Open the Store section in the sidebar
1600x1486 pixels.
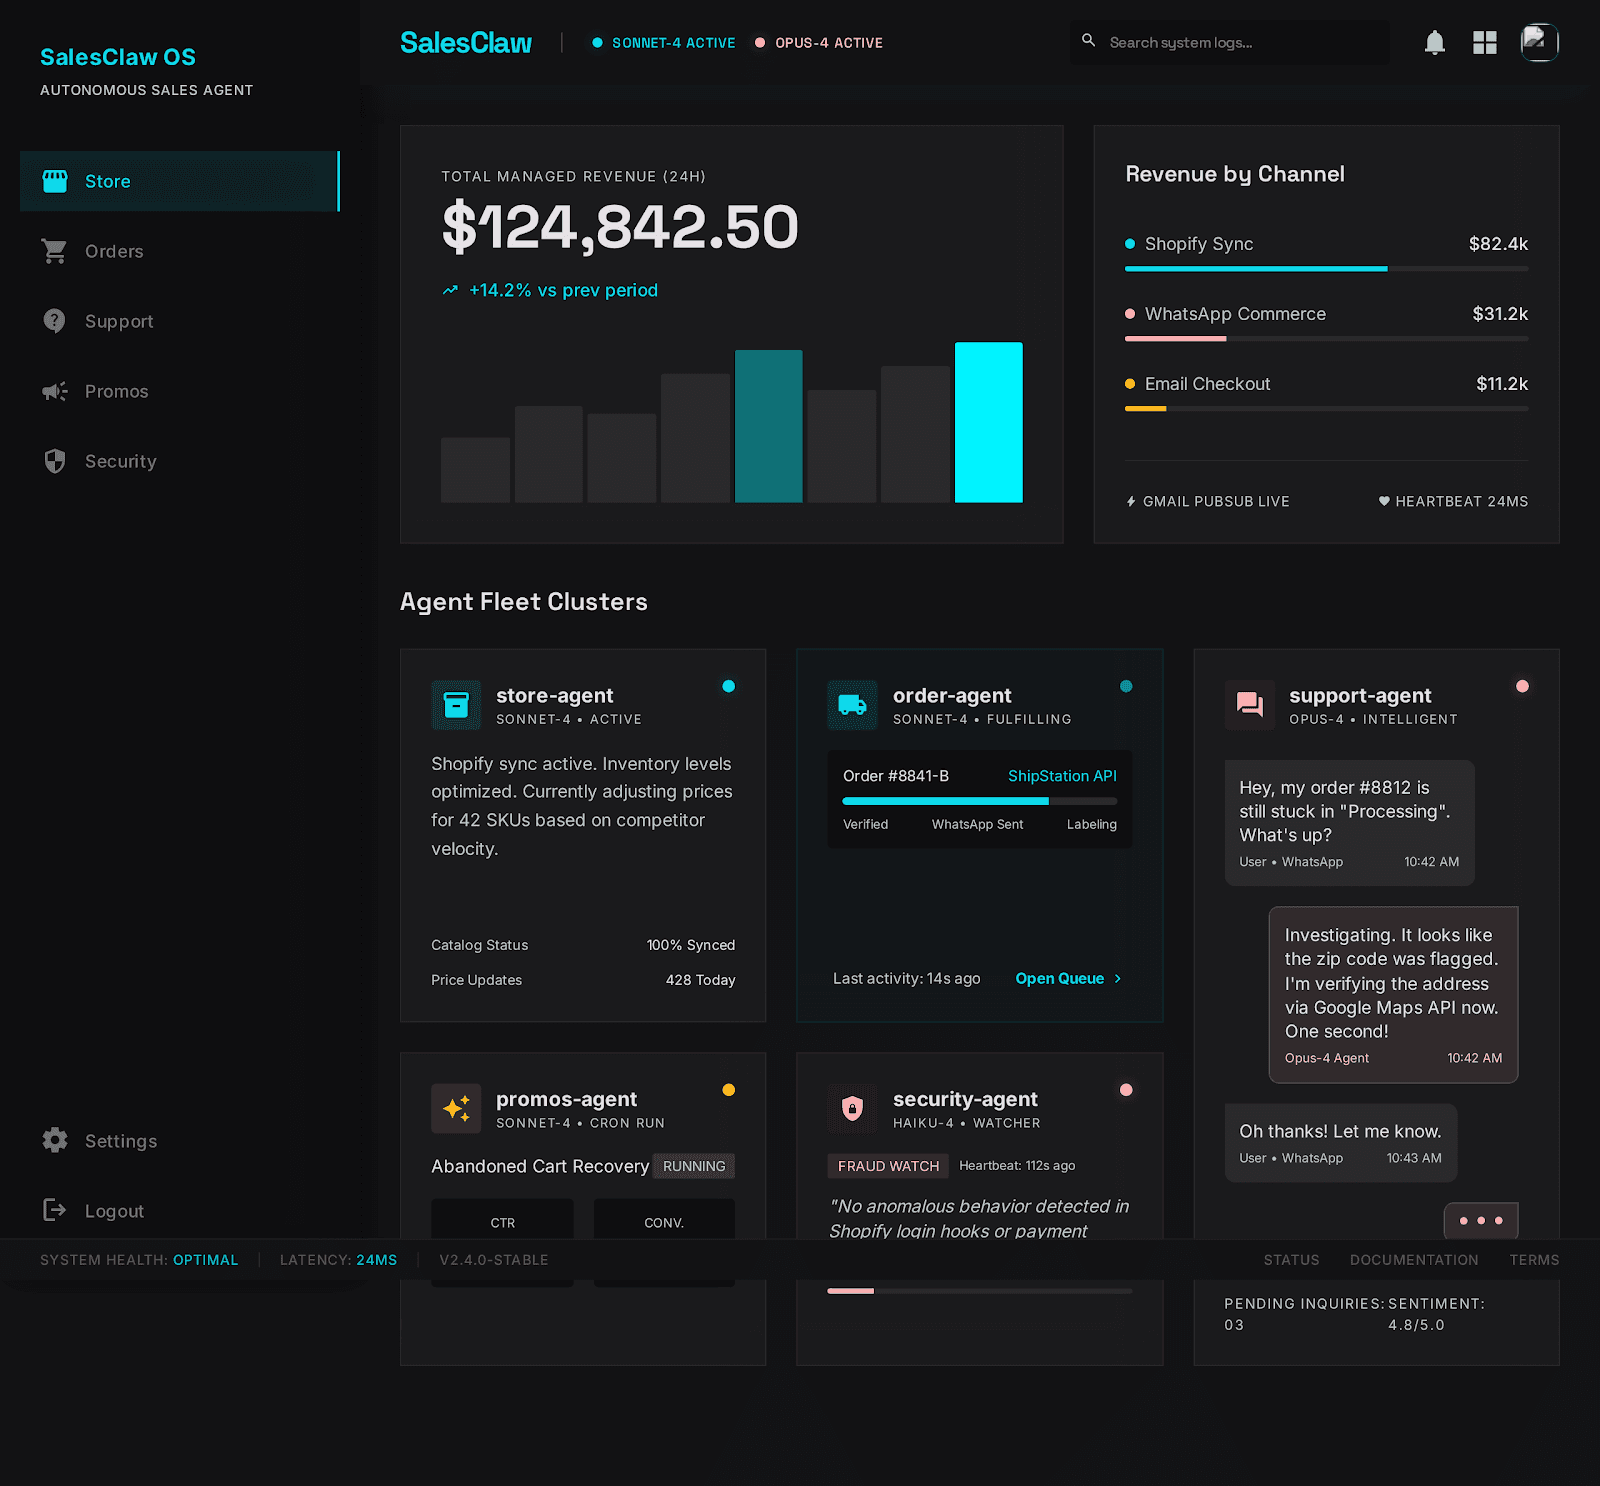[106, 181]
